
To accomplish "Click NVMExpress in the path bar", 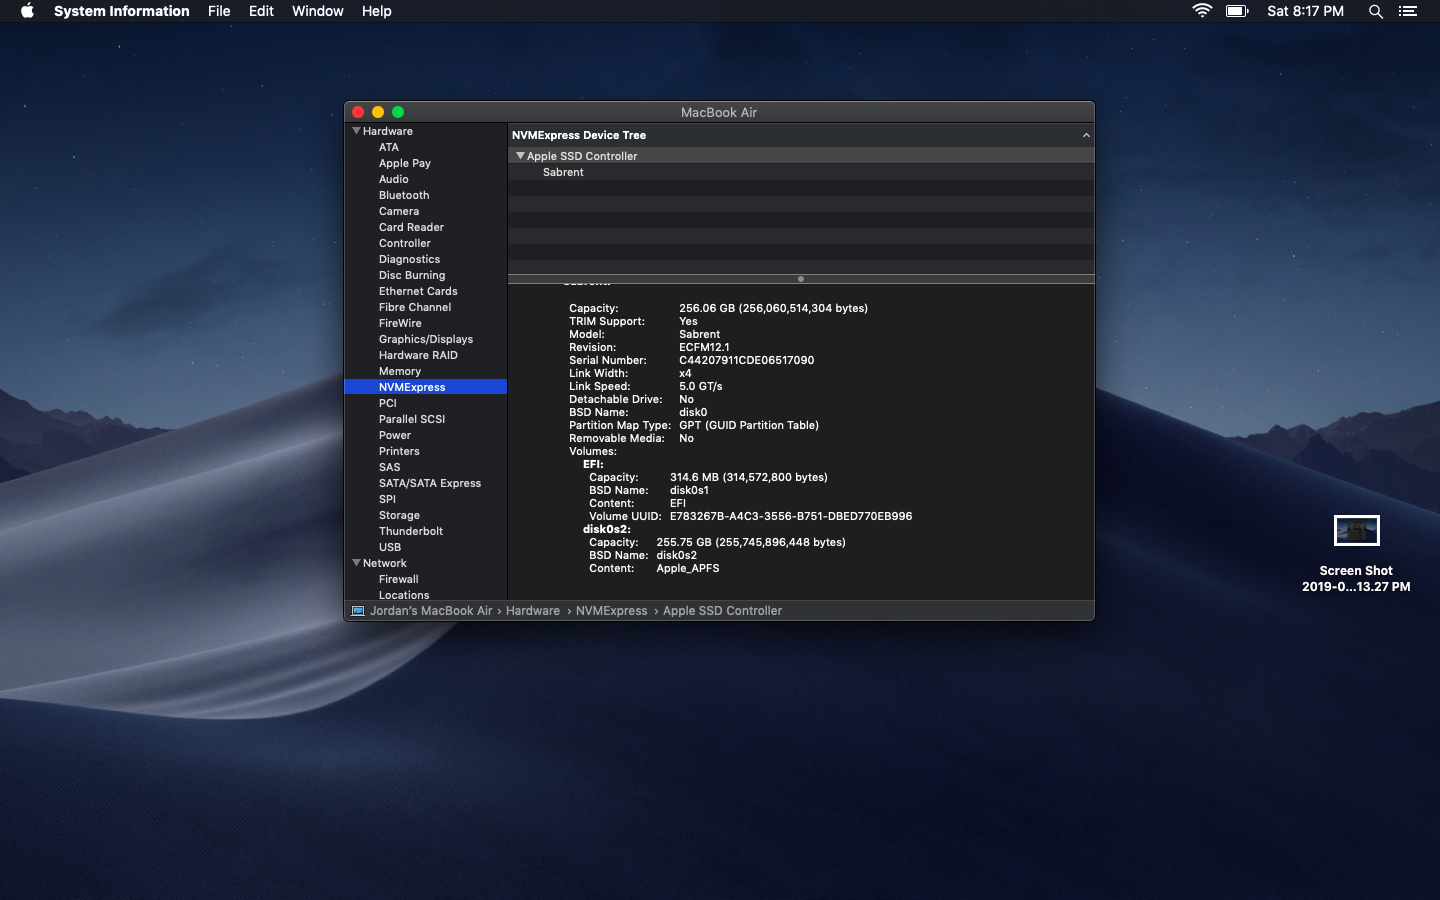I will click(x=612, y=611).
